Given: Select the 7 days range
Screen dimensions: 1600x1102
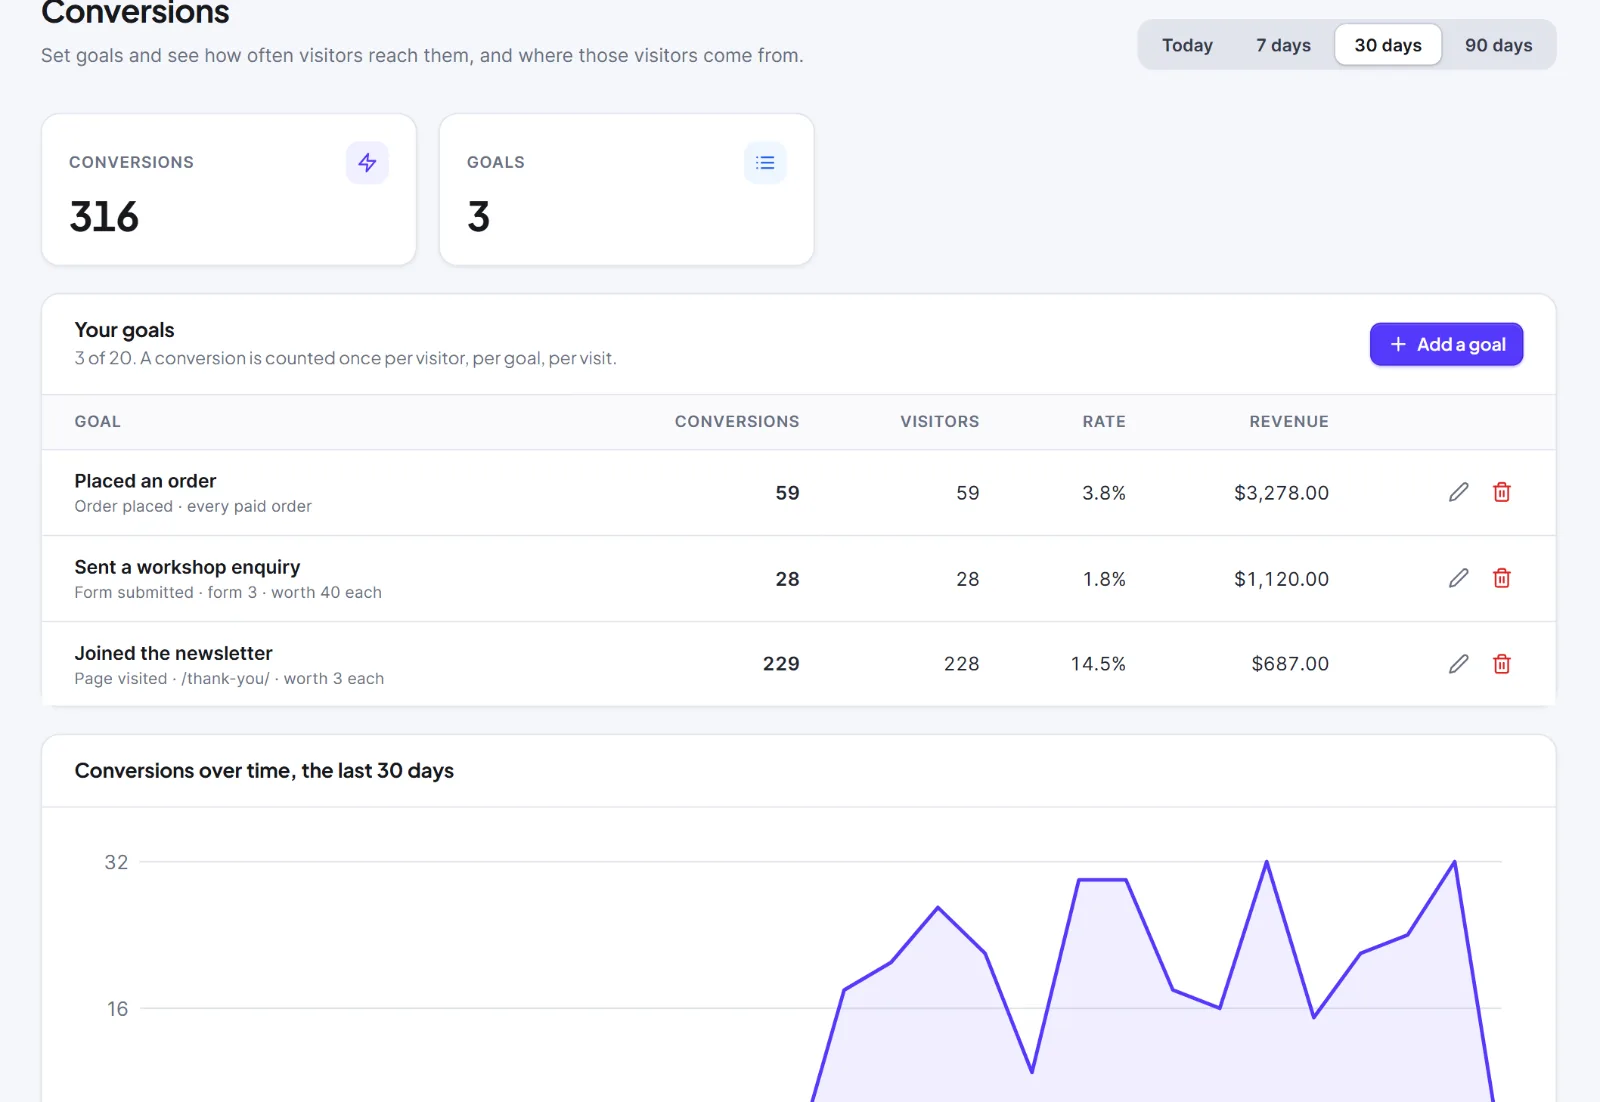Looking at the screenshot, I should point(1283,45).
